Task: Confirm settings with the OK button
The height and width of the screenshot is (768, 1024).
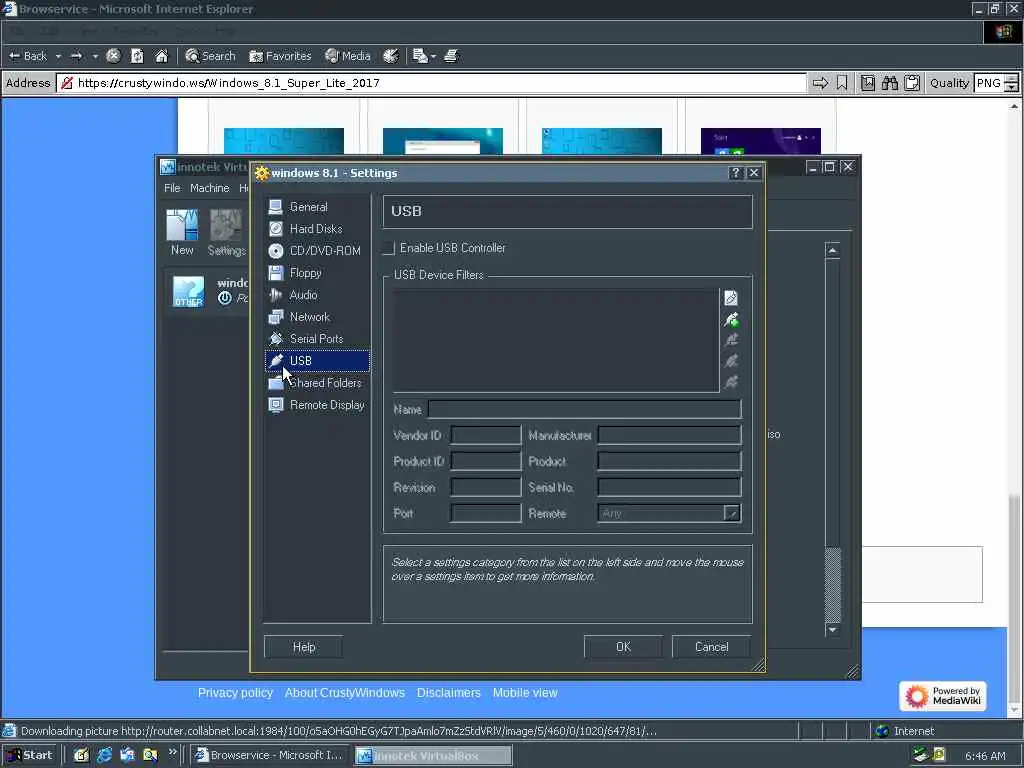Action: 623,647
